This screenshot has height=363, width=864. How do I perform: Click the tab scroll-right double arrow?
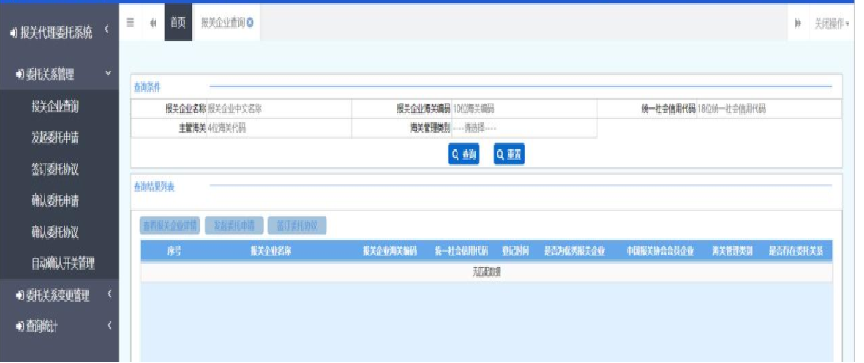pos(798,23)
